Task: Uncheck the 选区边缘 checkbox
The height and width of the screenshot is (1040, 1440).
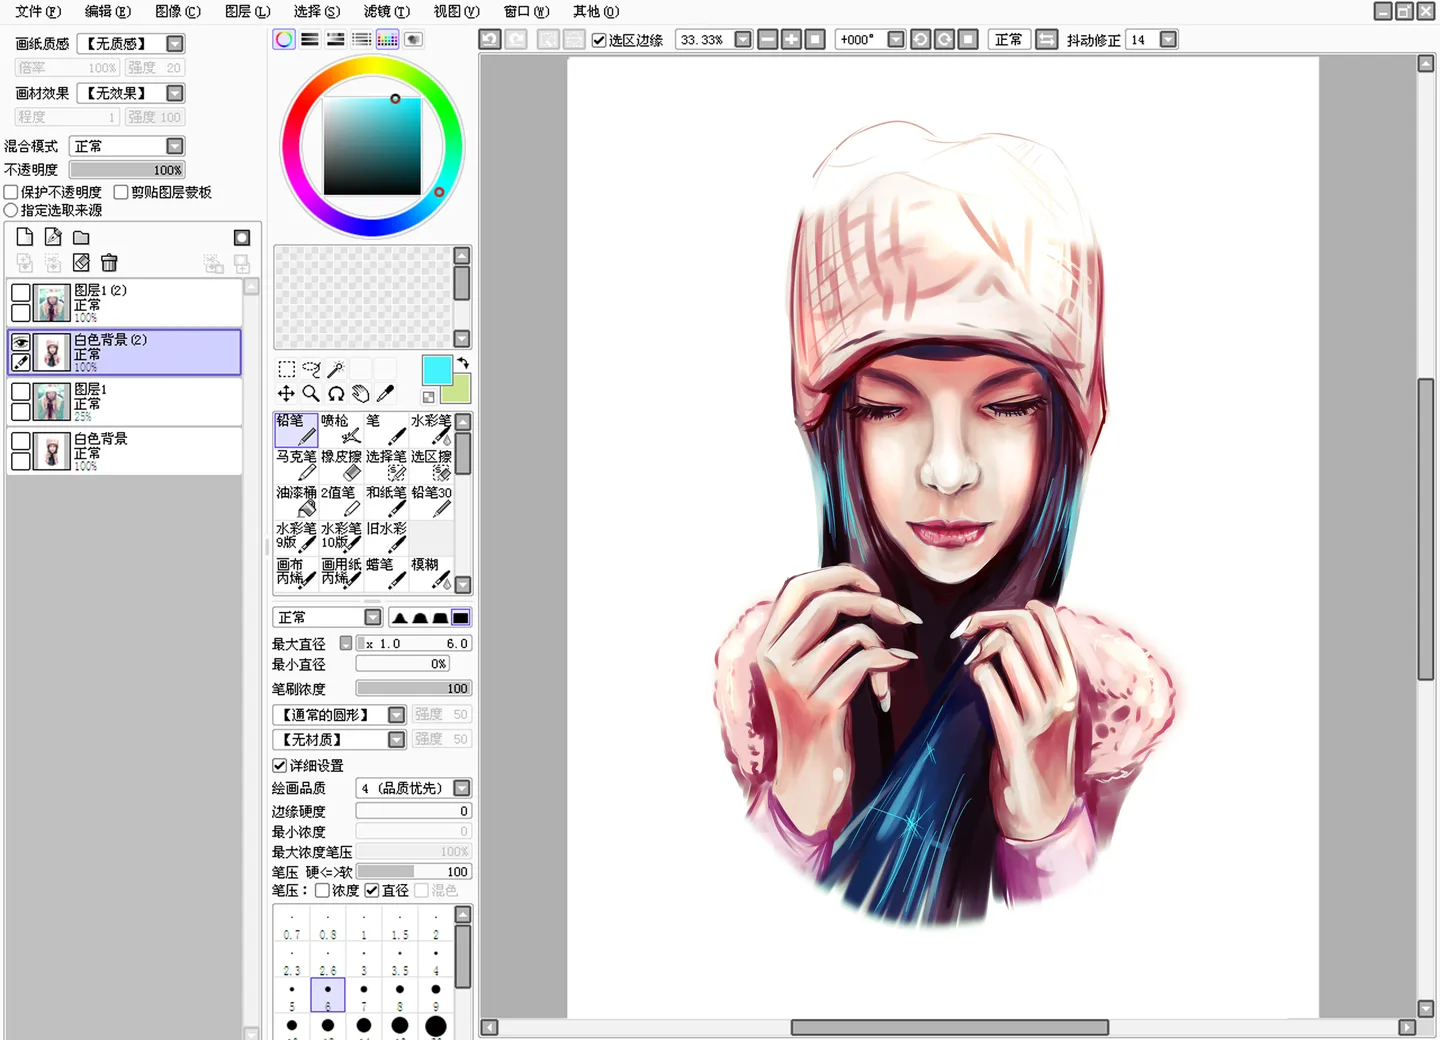Action: pyautogui.click(x=599, y=40)
